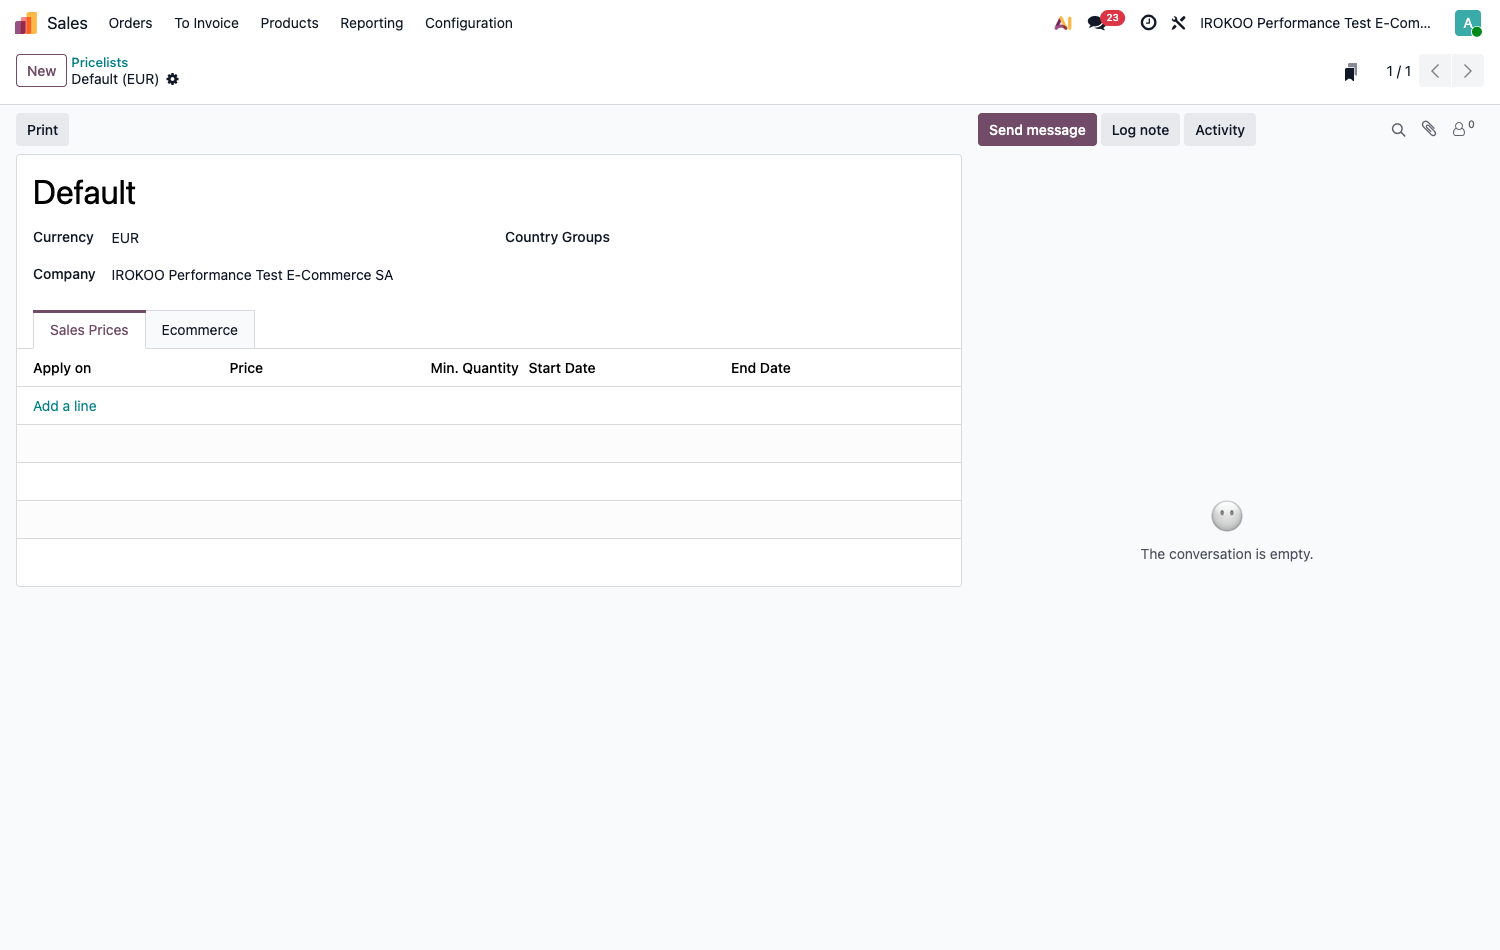
Task: Open the AI assistant icon
Action: point(1063,23)
